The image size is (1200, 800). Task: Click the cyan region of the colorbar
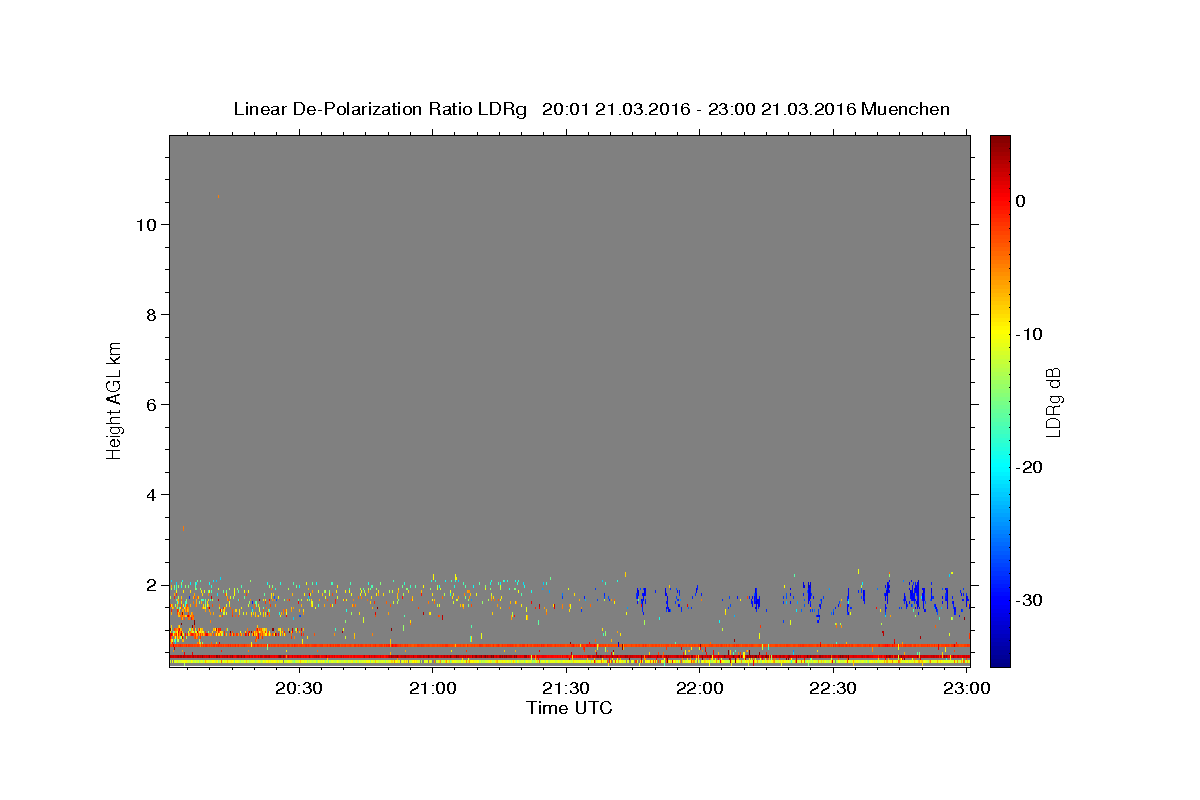(1000, 467)
